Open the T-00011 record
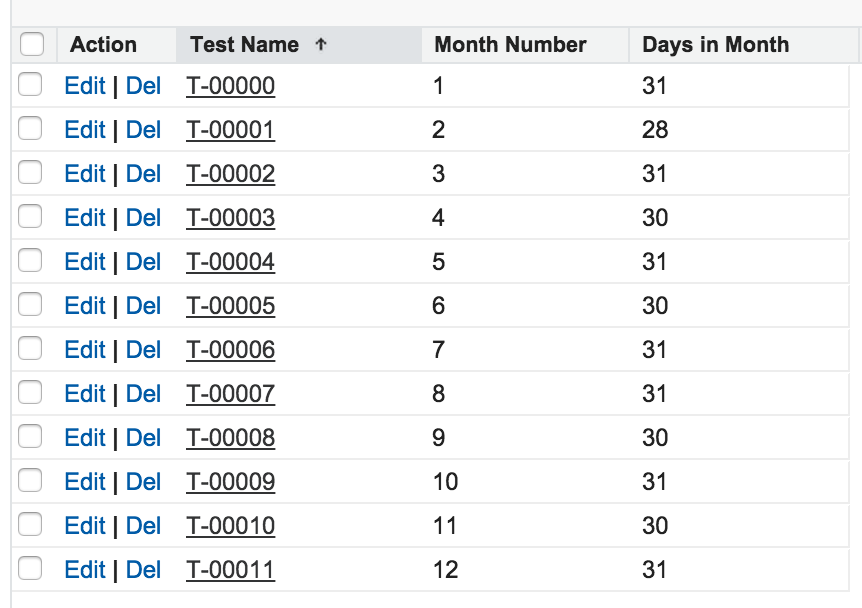Image resolution: width=862 pixels, height=608 pixels. tap(230, 569)
